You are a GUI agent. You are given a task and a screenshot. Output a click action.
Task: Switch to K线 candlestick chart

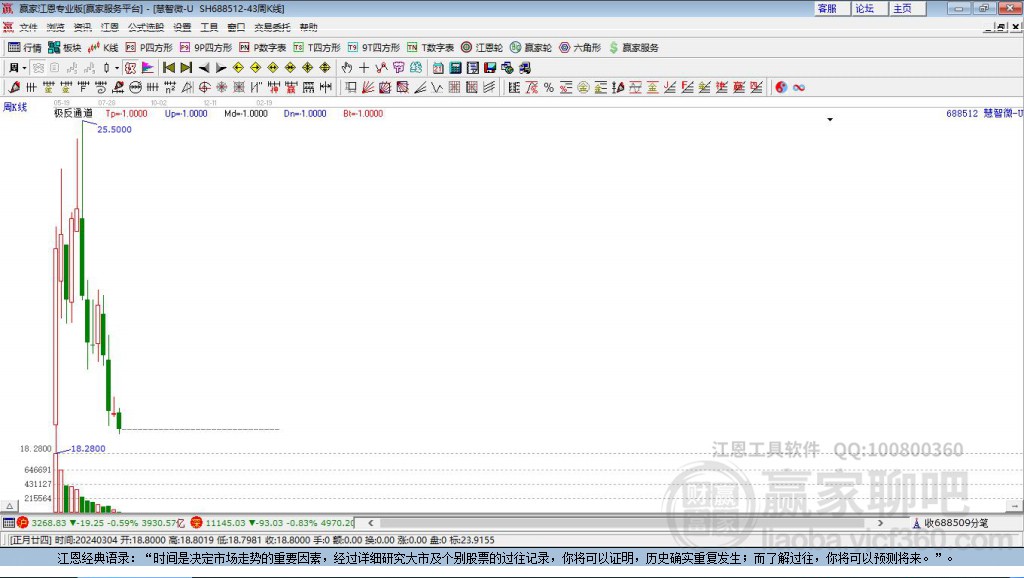pos(103,48)
